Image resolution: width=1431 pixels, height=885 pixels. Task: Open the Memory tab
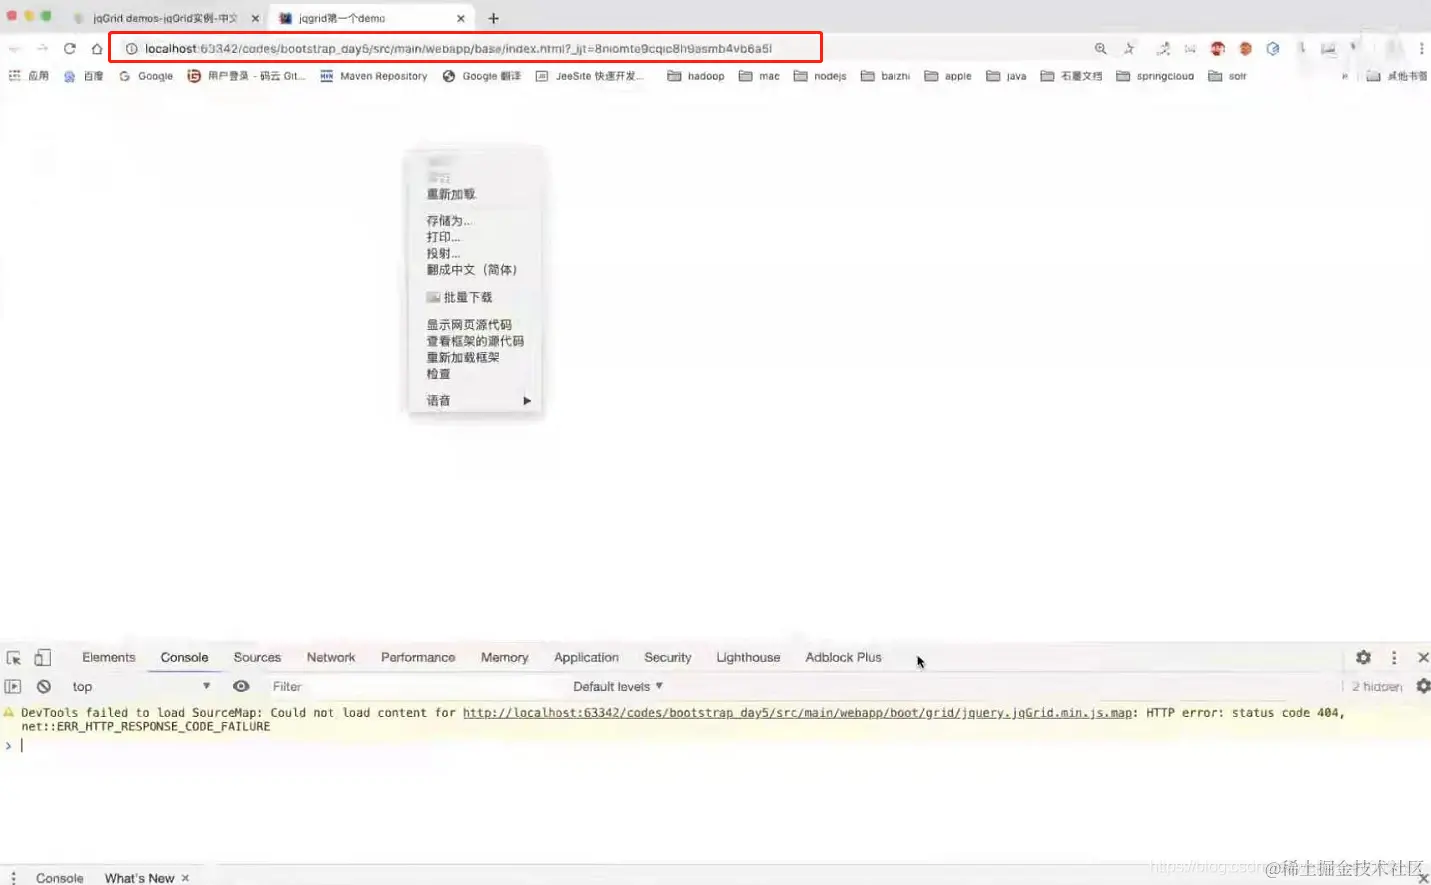504,657
